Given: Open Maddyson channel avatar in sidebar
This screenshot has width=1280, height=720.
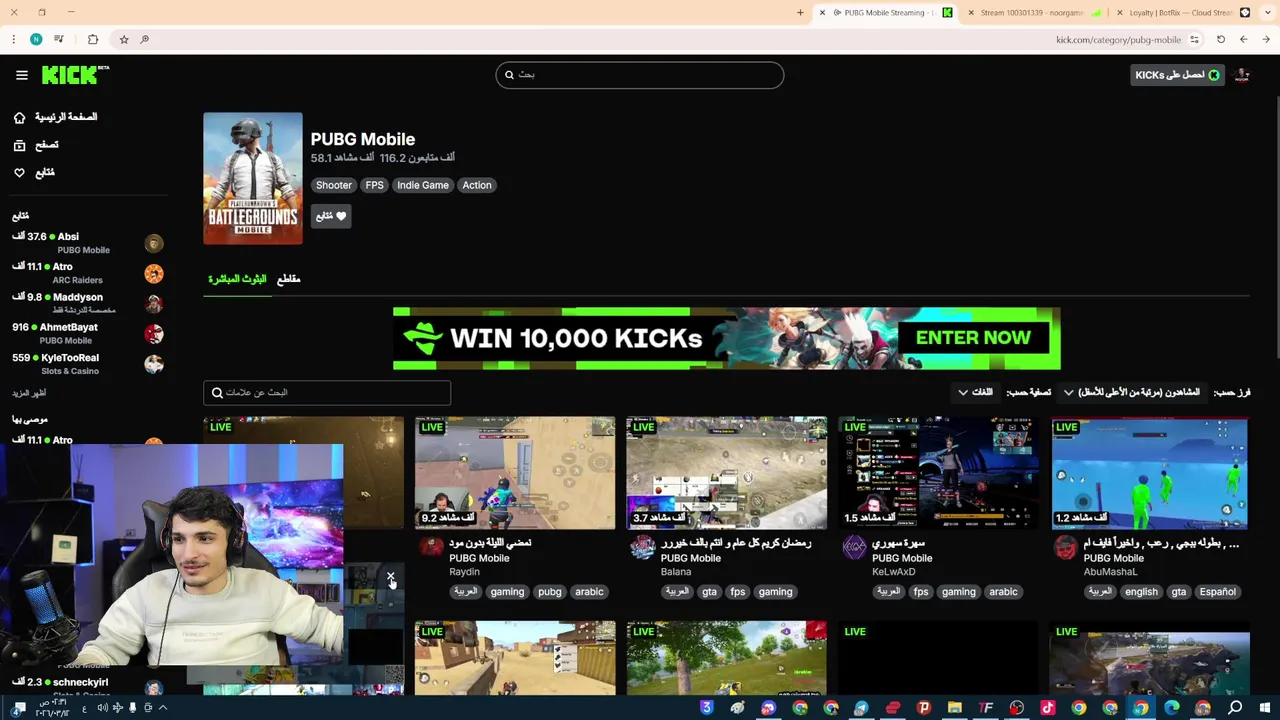Looking at the screenshot, I should click(x=153, y=304).
